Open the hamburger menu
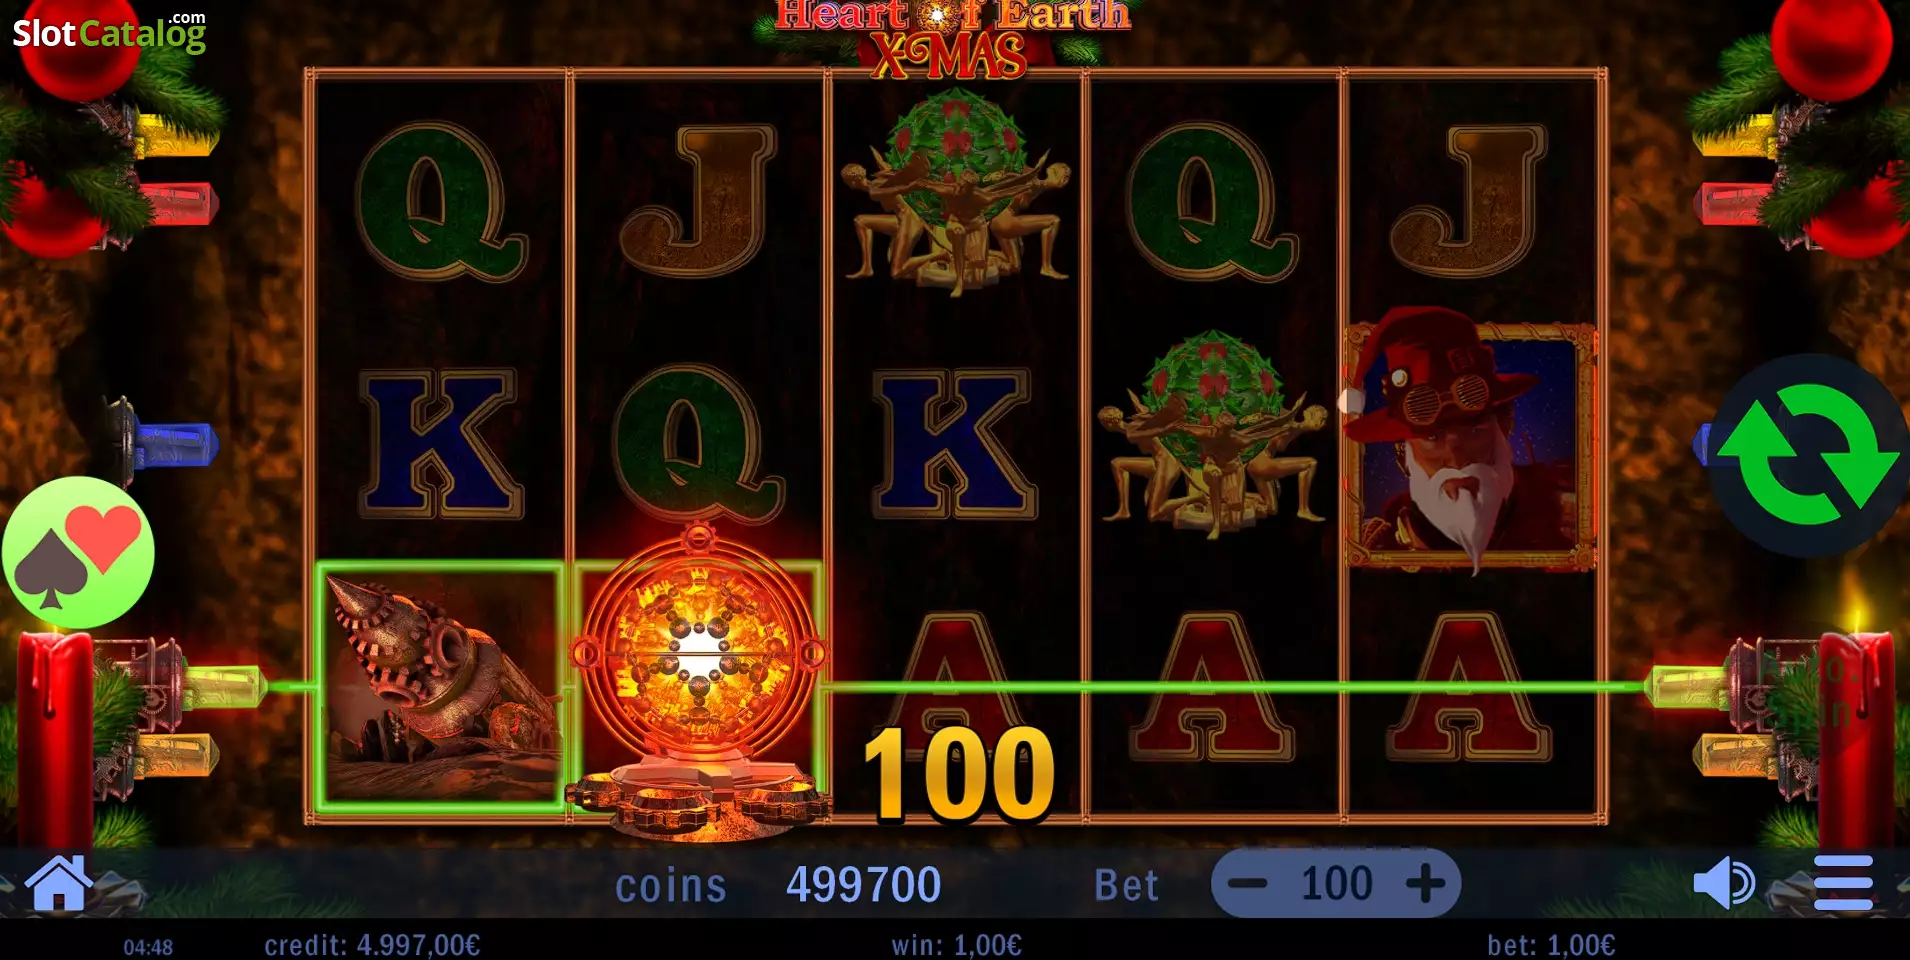Viewport: 1910px width, 960px height. click(1843, 883)
